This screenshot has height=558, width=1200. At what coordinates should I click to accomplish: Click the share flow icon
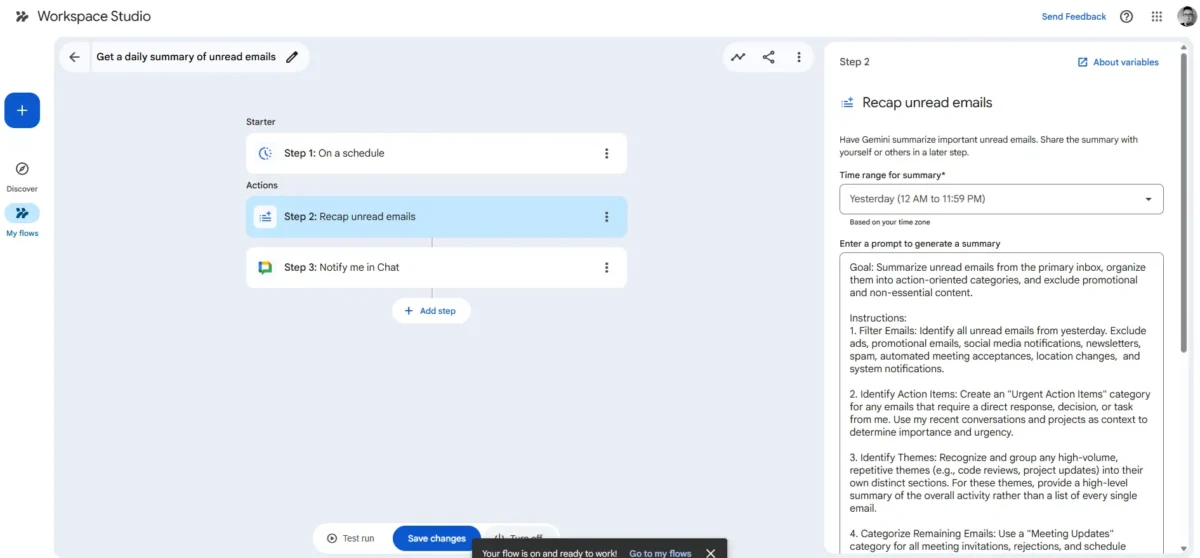[769, 57]
